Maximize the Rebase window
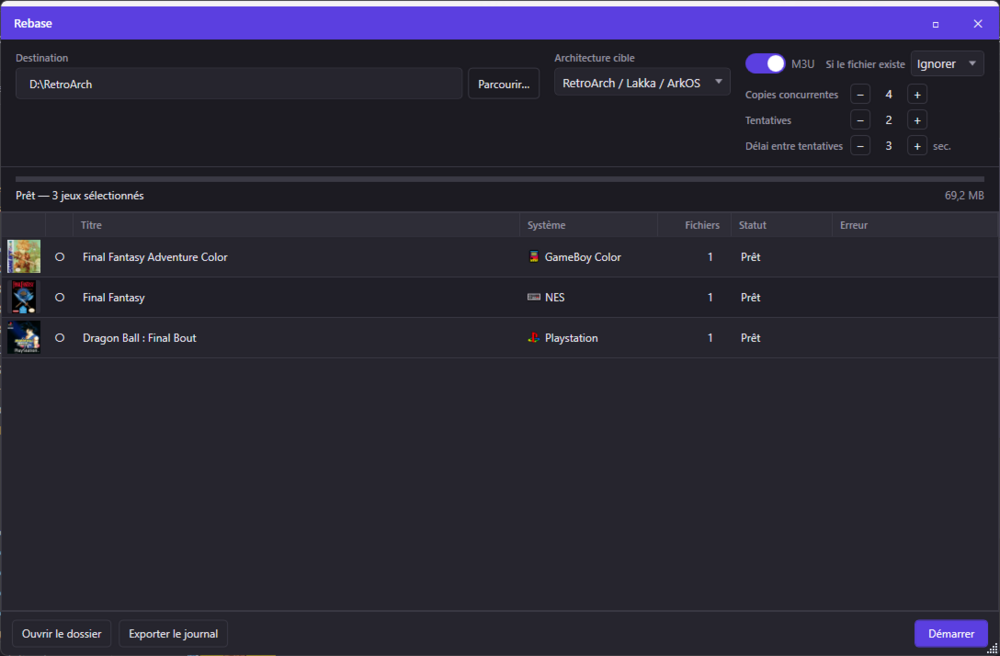The width and height of the screenshot is (1000, 656). 935,24
